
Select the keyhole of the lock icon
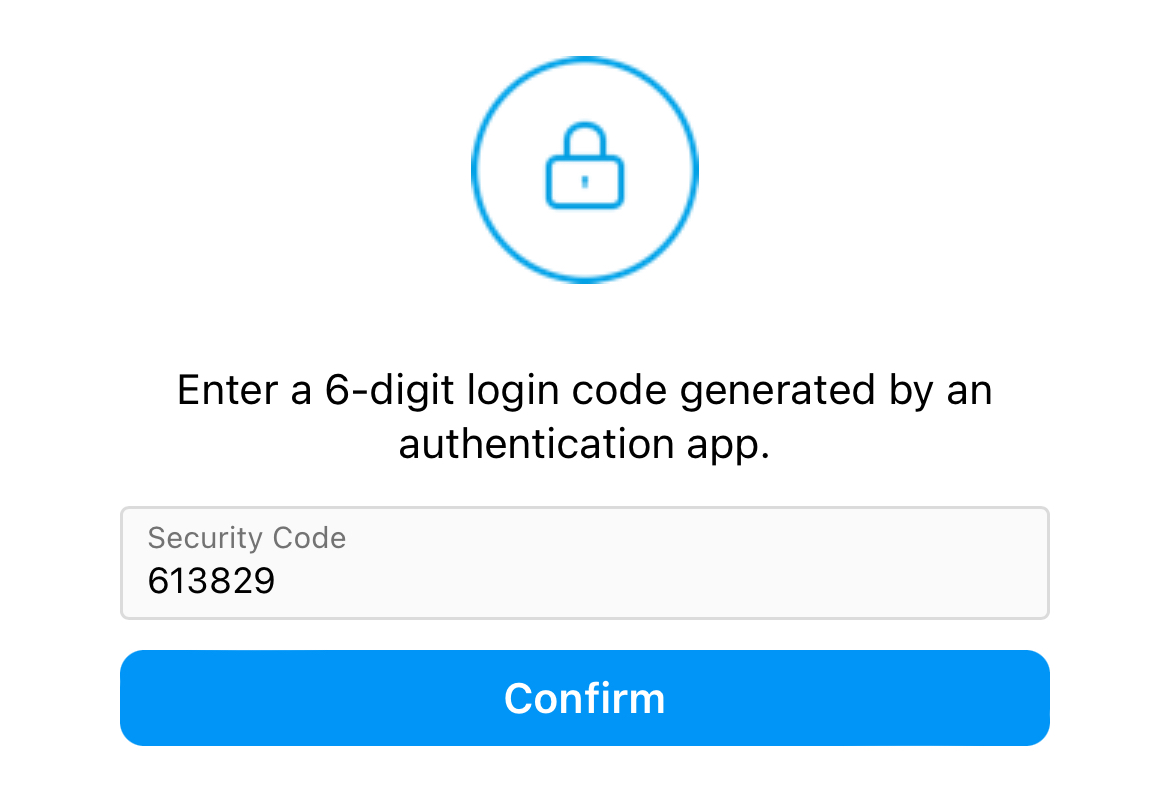click(x=585, y=181)
